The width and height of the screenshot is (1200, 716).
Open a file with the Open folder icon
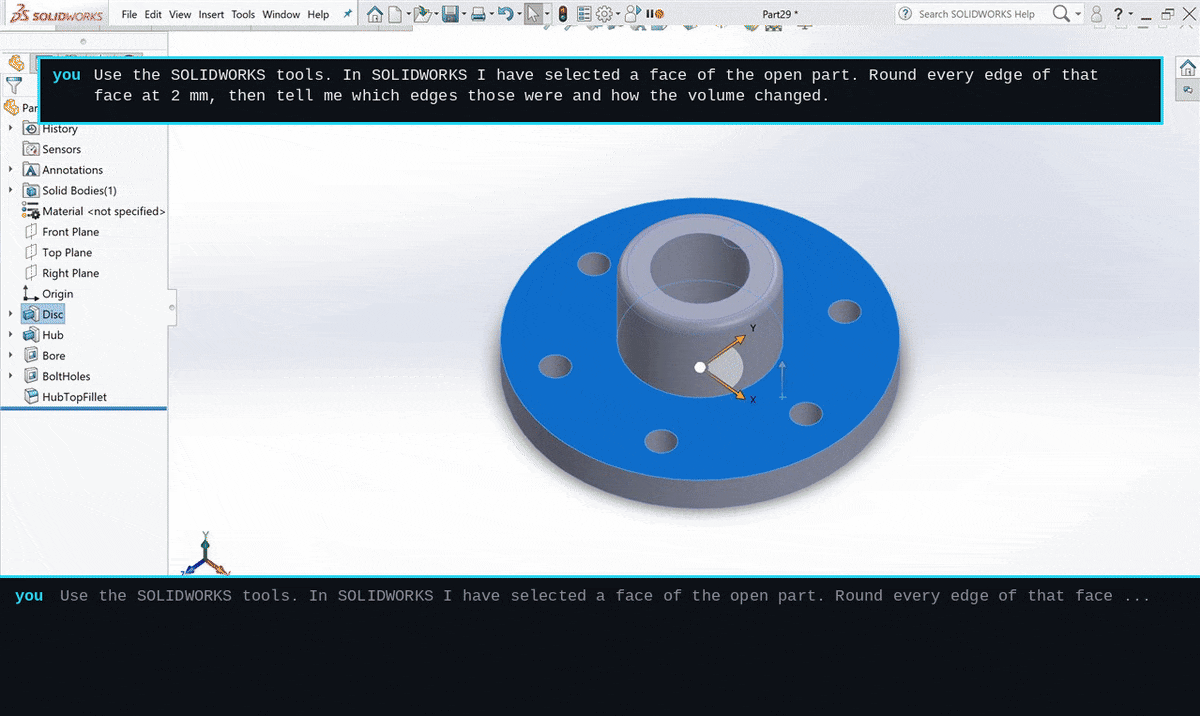[x=422, y=14]
